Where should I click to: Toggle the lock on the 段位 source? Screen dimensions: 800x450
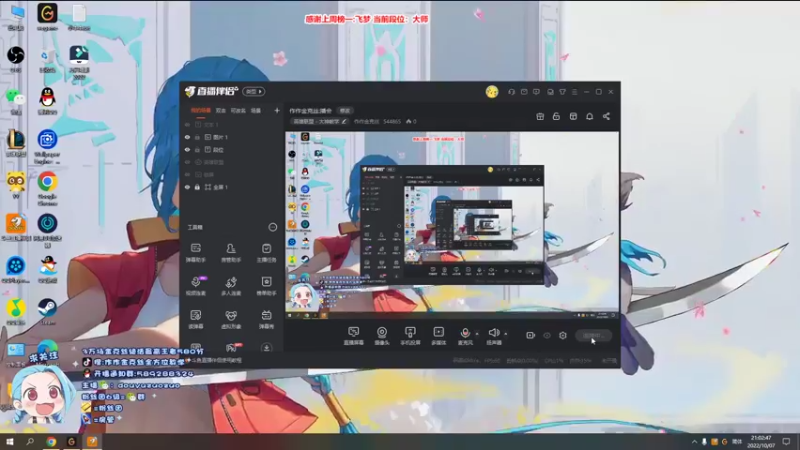[x=197, y=150]
